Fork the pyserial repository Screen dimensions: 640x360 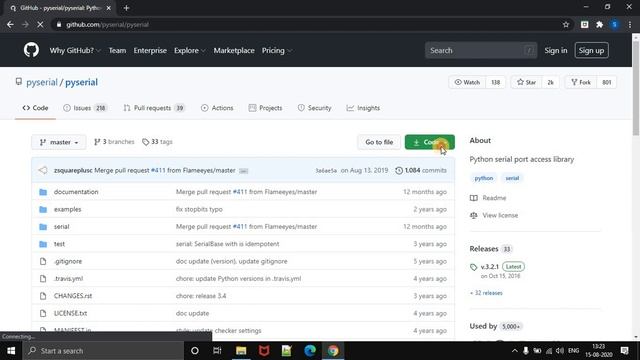581,82
